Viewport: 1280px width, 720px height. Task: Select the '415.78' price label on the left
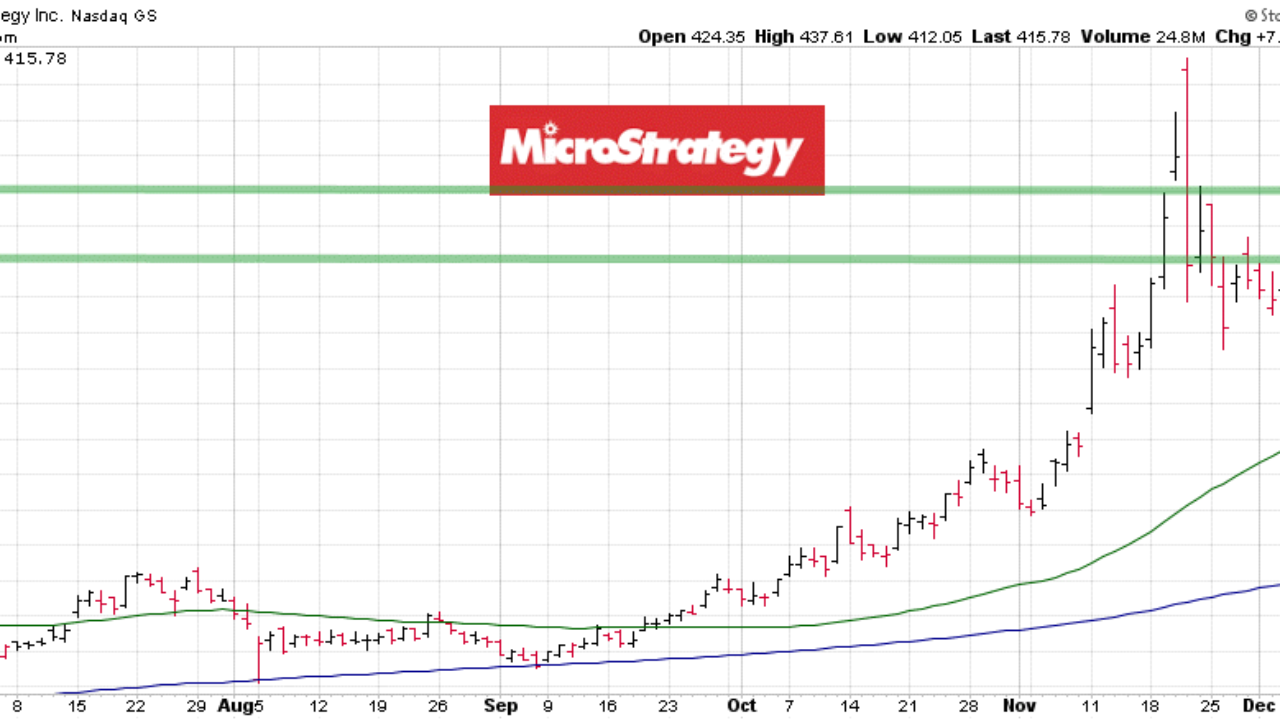click(x=36, y=58)
